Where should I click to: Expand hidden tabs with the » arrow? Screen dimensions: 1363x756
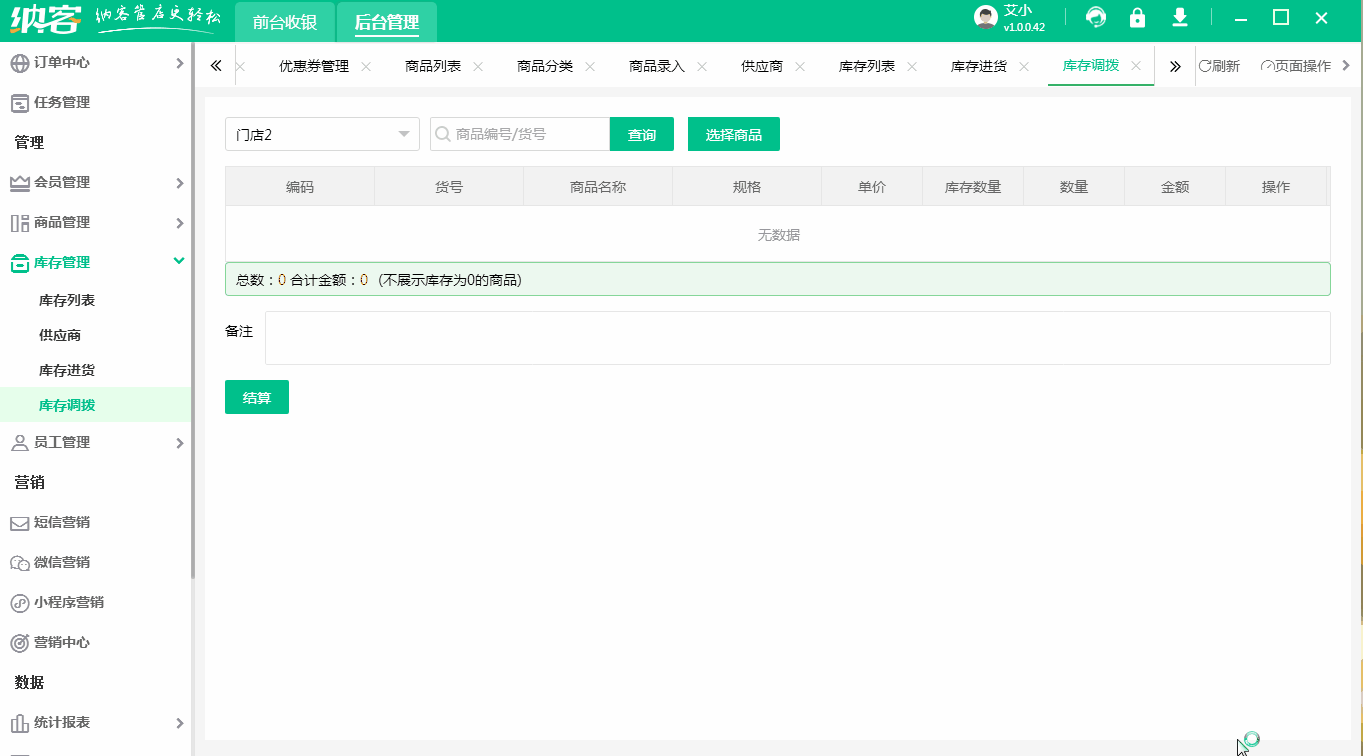pos(1174,65)
